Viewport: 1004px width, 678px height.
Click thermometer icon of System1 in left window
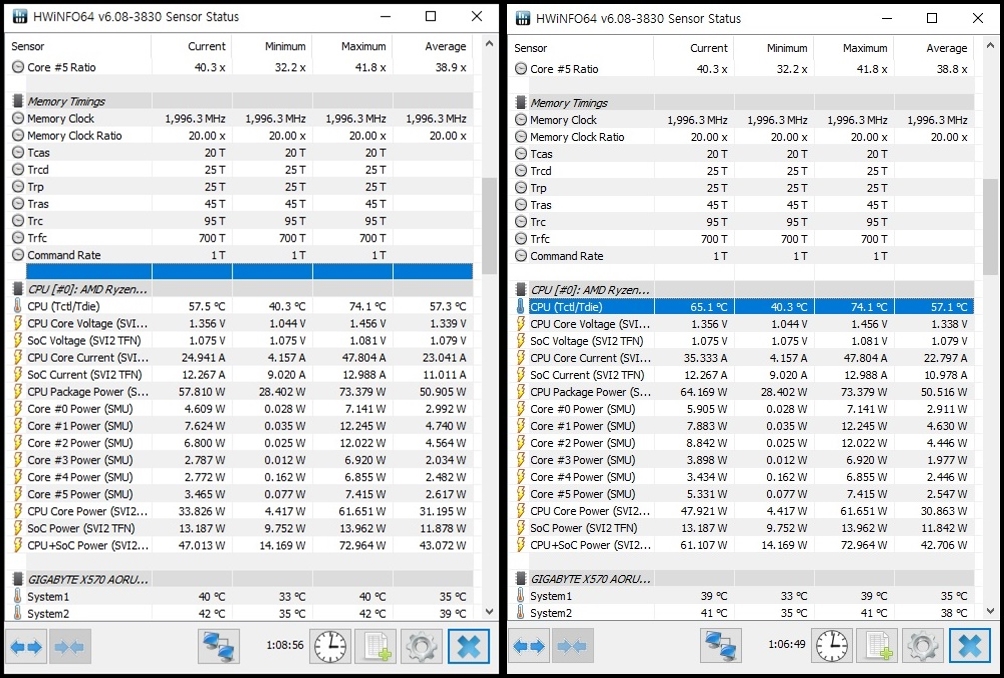click(18, 596)
